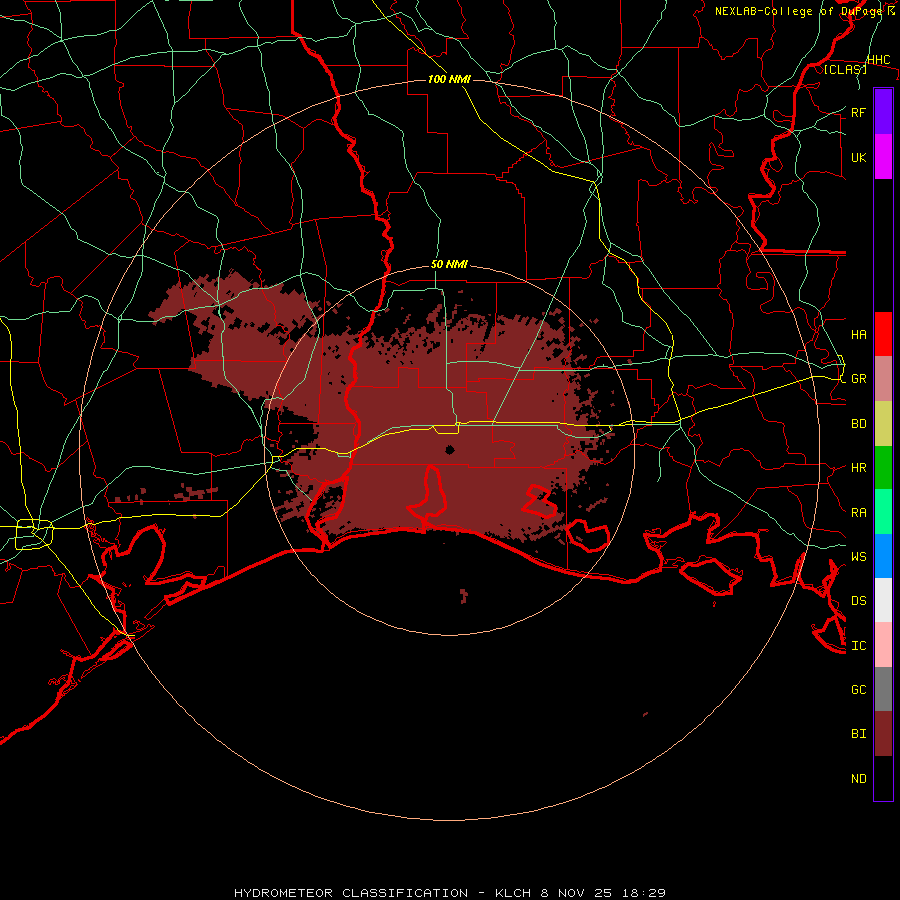Image resolution: width=900 pixels, height=900 pixels.
Task: Click the HHC product label
Action: click(879, 60)
